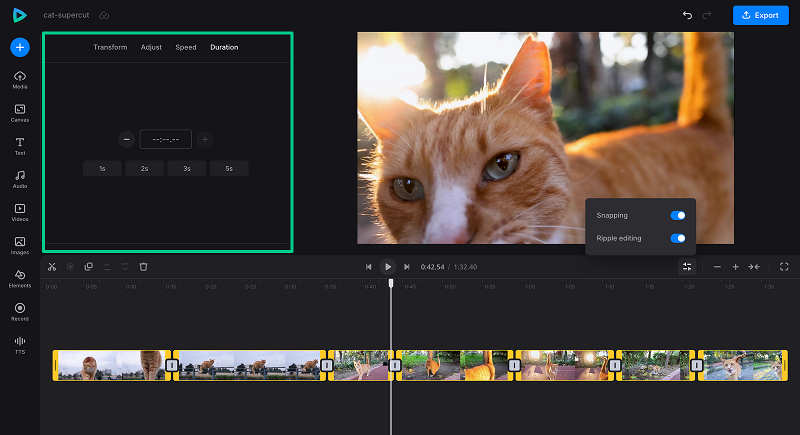Click the transition marker at the playhead
Screen dimensions: 800x435
click(395, 365)
